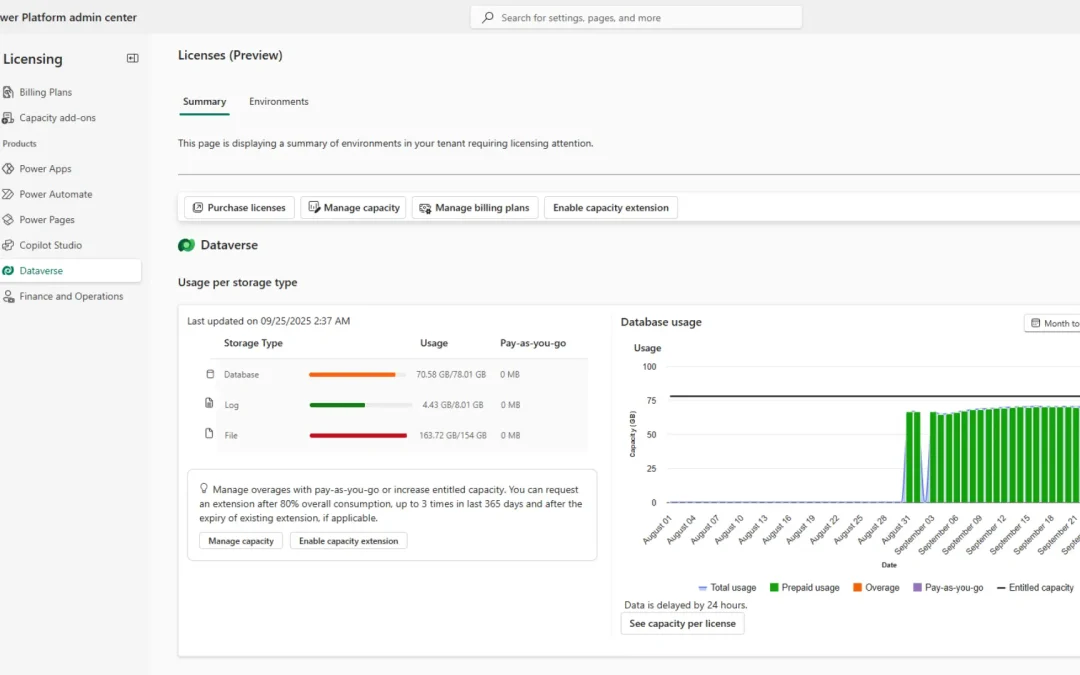
Task: Open the Month to date range dropdown
Action: pyautogui.click(x=1052, y=323)
